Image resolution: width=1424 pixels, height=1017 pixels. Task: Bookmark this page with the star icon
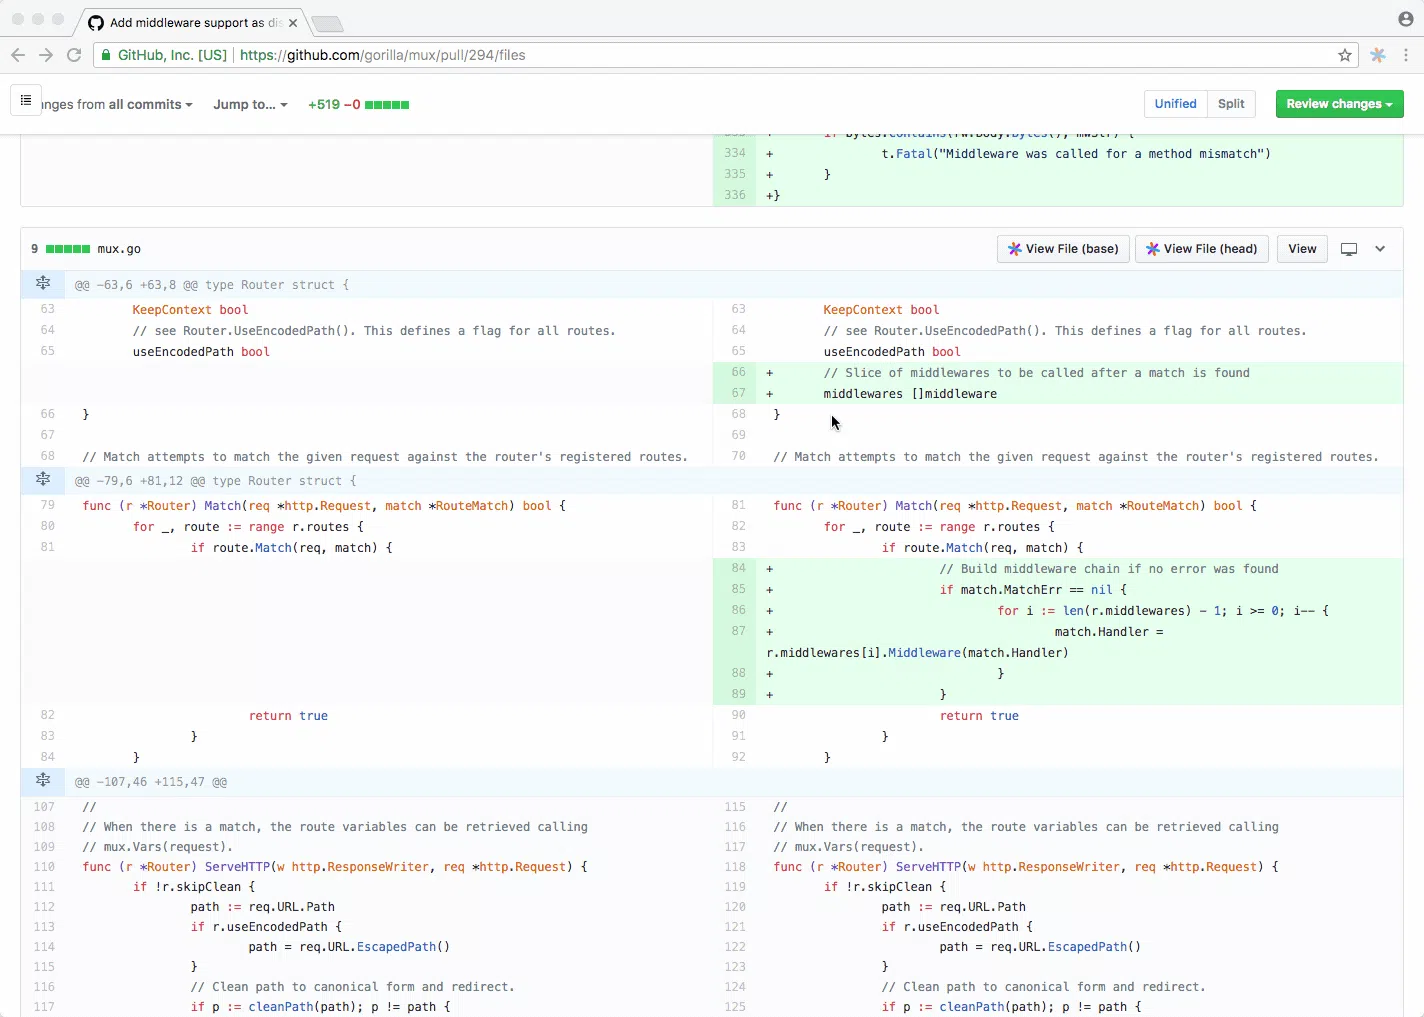[1345, 55]
